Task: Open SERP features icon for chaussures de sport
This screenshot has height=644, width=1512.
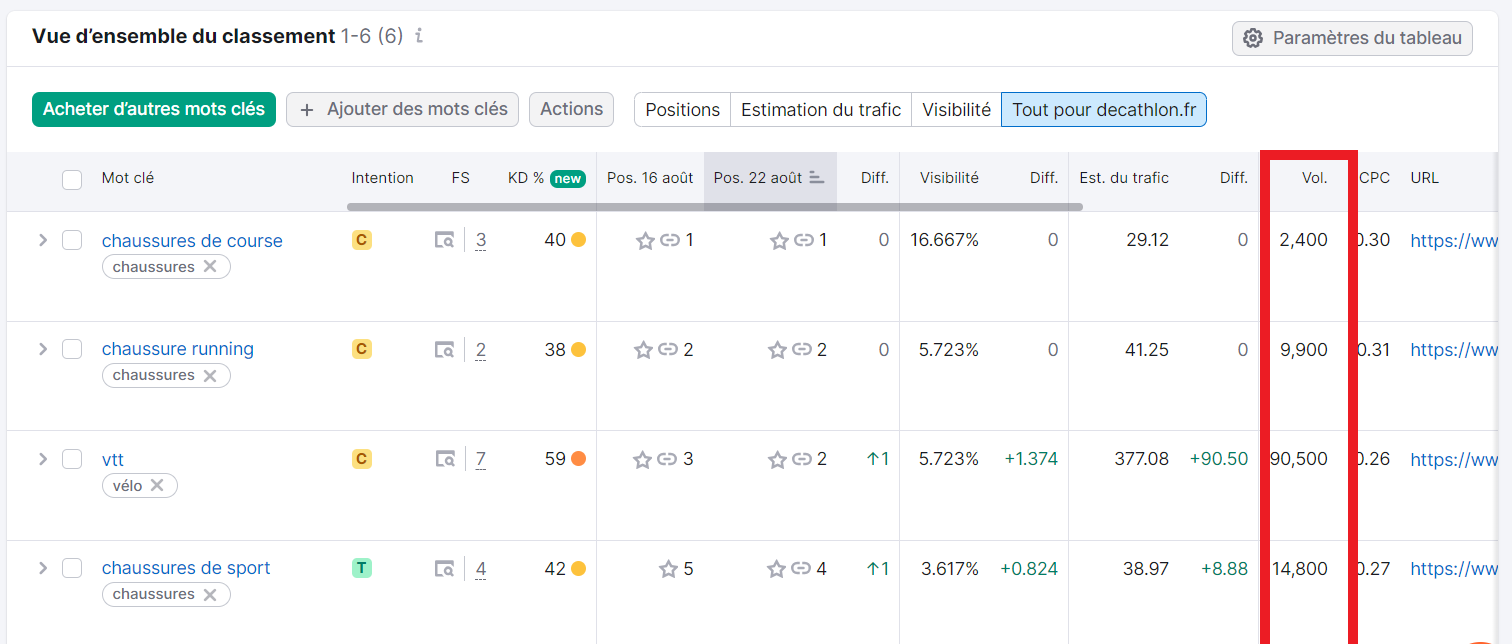Action: [x=445, y=568]
